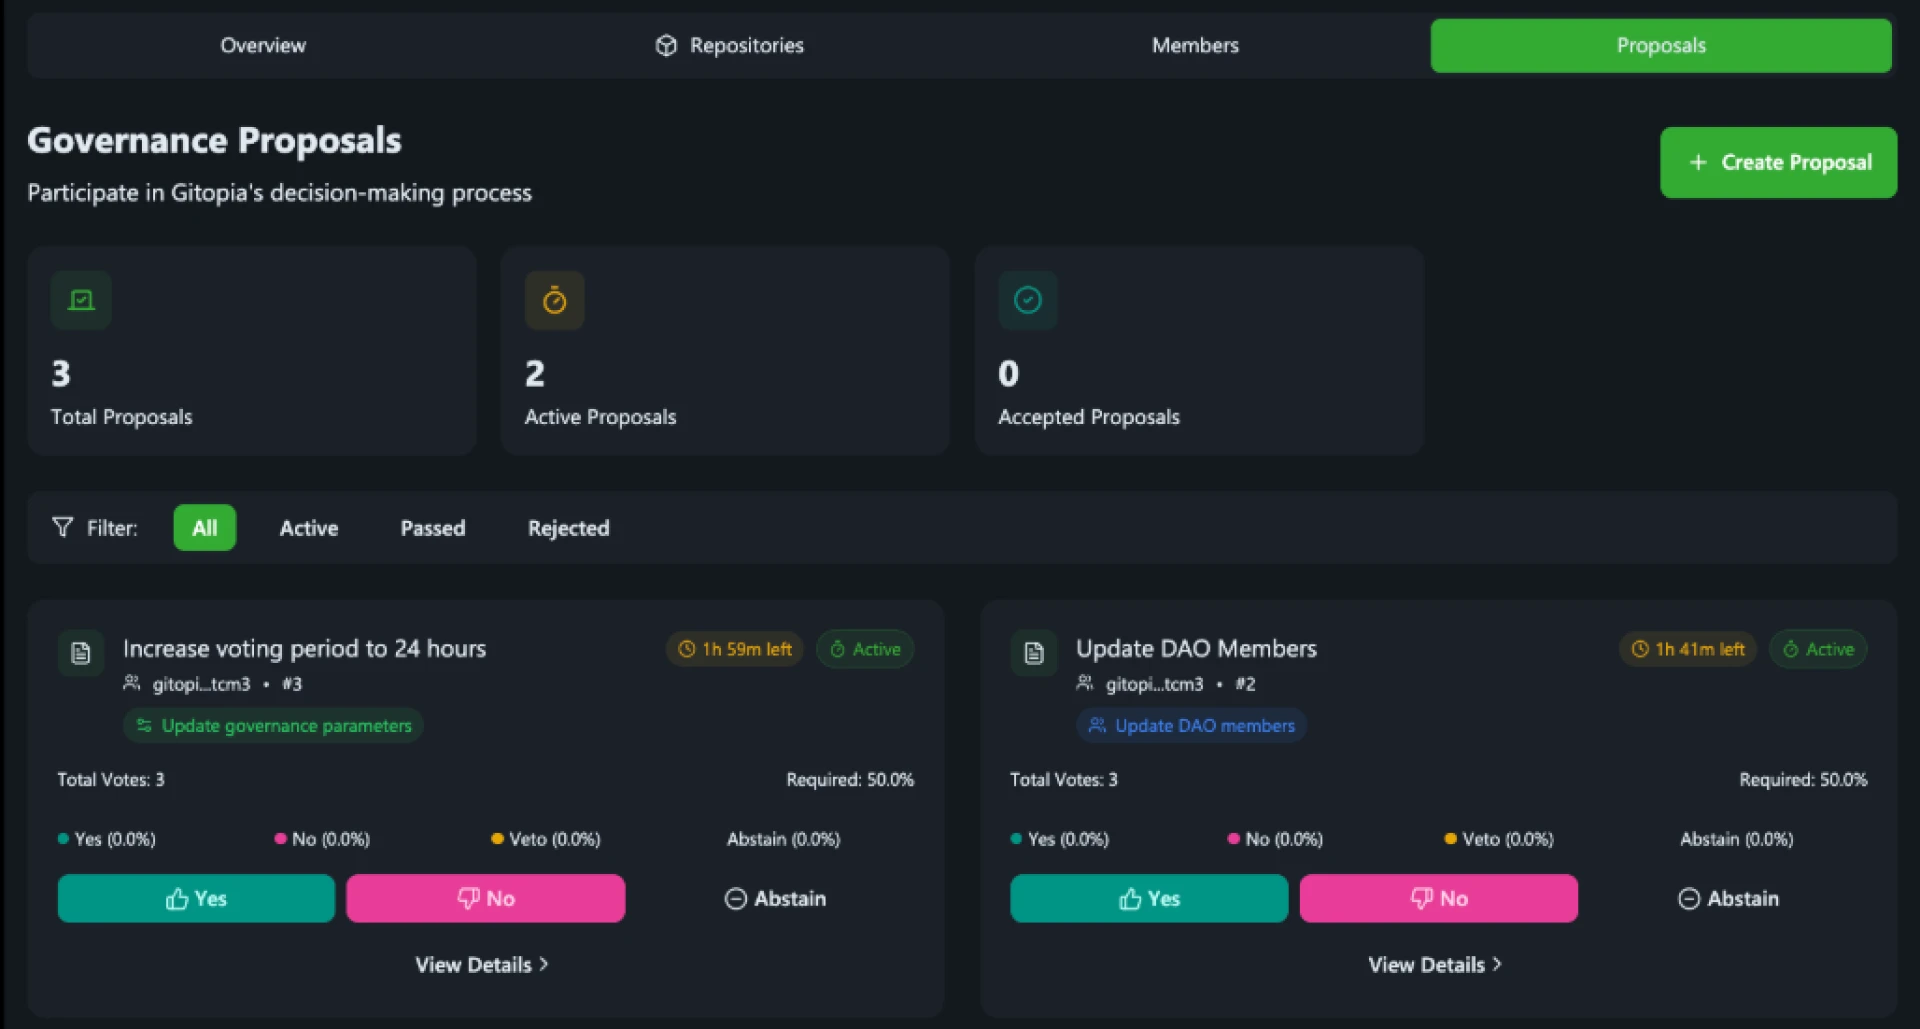
Task: Vote Yes on Increase voting period proposal
Action: 196,898
